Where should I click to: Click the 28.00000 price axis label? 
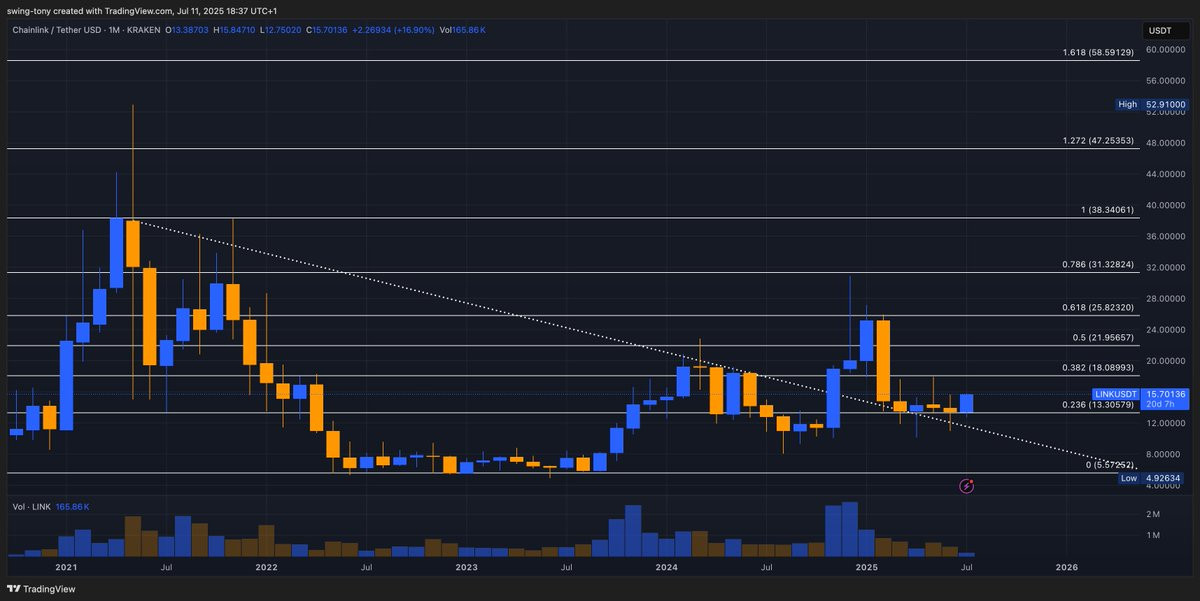tap(1165, 298)
